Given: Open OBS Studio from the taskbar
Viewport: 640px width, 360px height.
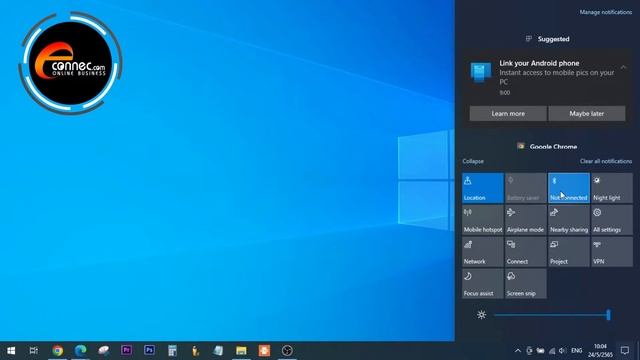Looking at the screenshot, I should [287, 351].
